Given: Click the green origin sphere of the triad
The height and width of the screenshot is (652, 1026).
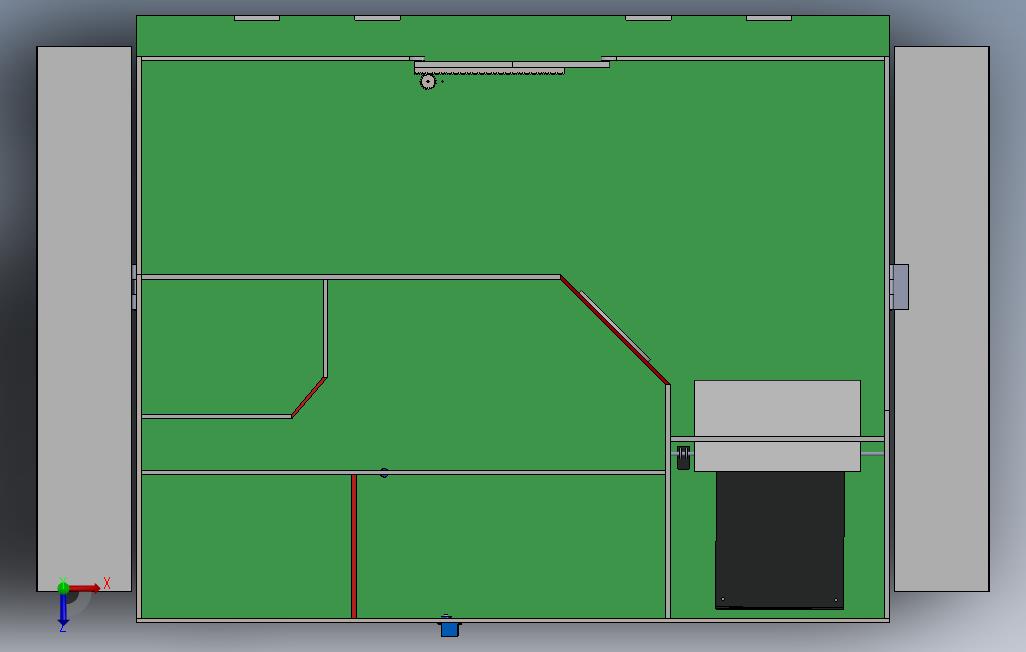Looking at the screenshot, I should [x=63, y=588].
